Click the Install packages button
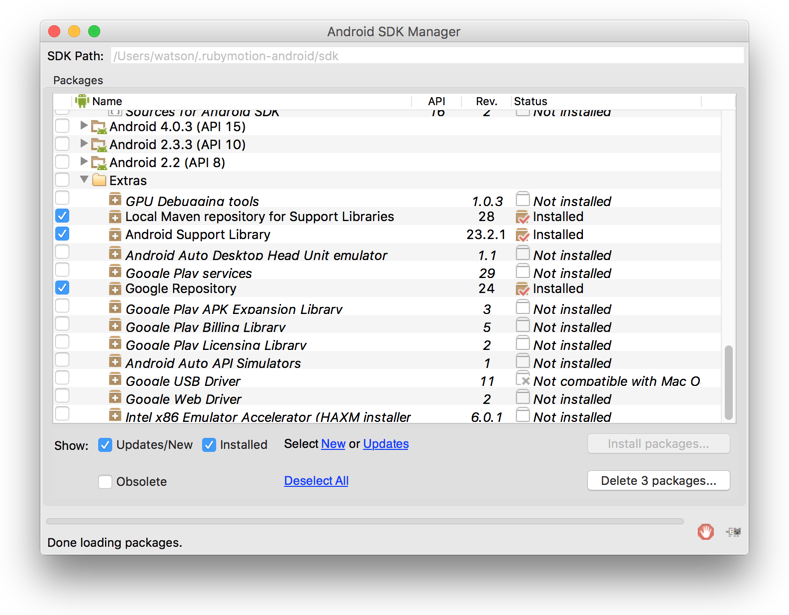The image size is (789, 615). point(658,444)
